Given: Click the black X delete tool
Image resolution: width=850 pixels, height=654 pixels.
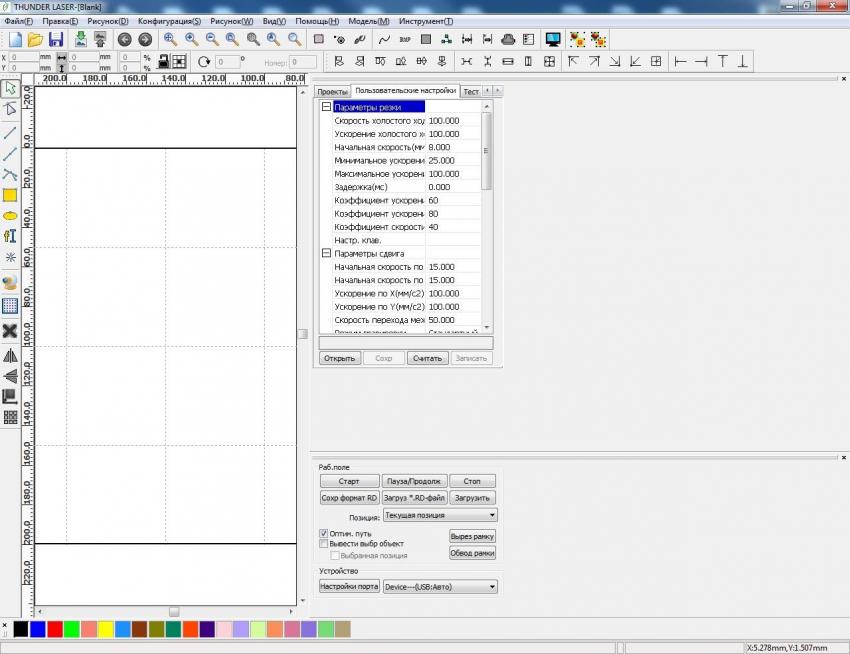Looking at the screenshot, I should (10, 330).
